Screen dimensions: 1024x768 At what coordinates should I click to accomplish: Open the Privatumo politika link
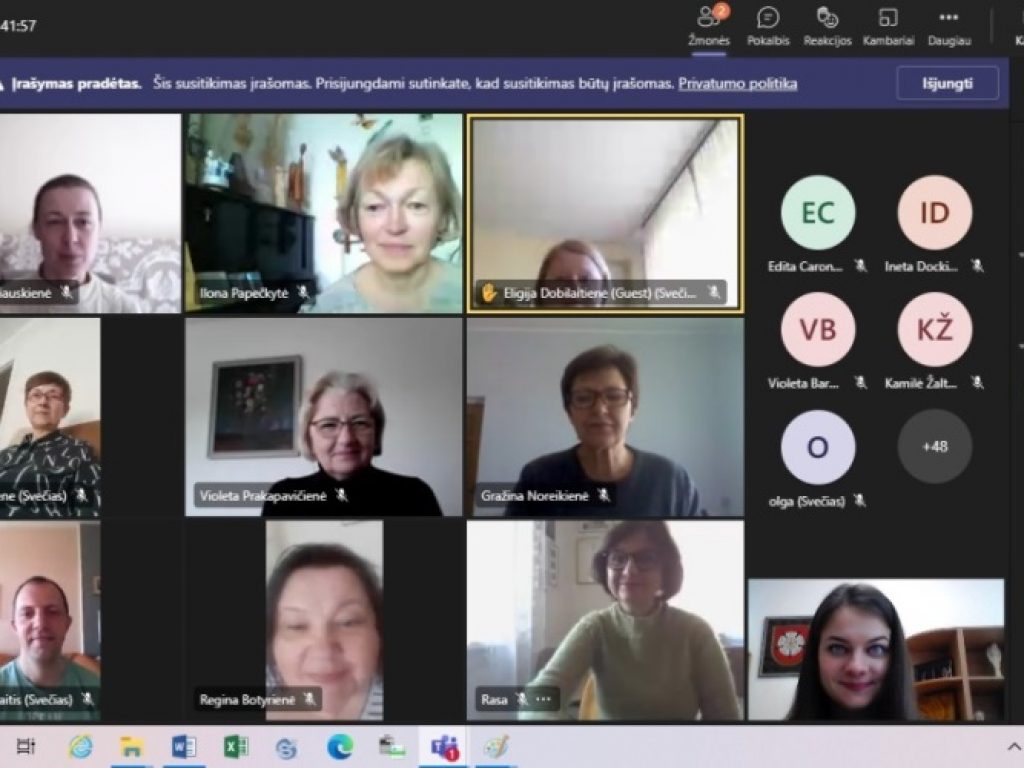pos(737,84)
